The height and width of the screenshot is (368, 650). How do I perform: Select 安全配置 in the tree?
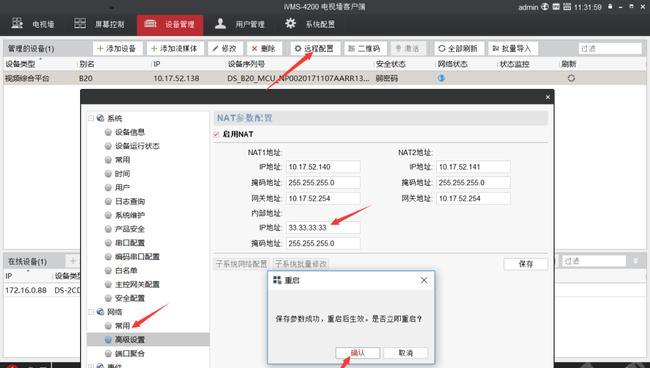point(129,298)
